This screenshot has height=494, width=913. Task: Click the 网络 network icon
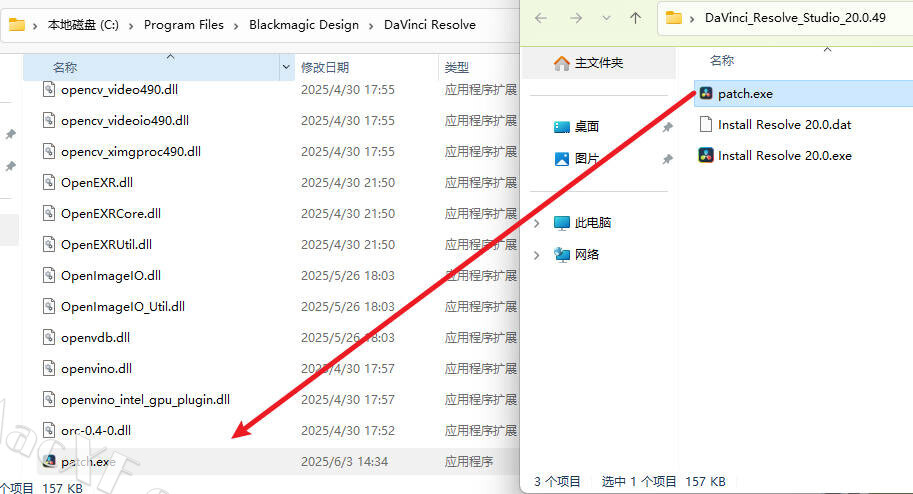562,255
